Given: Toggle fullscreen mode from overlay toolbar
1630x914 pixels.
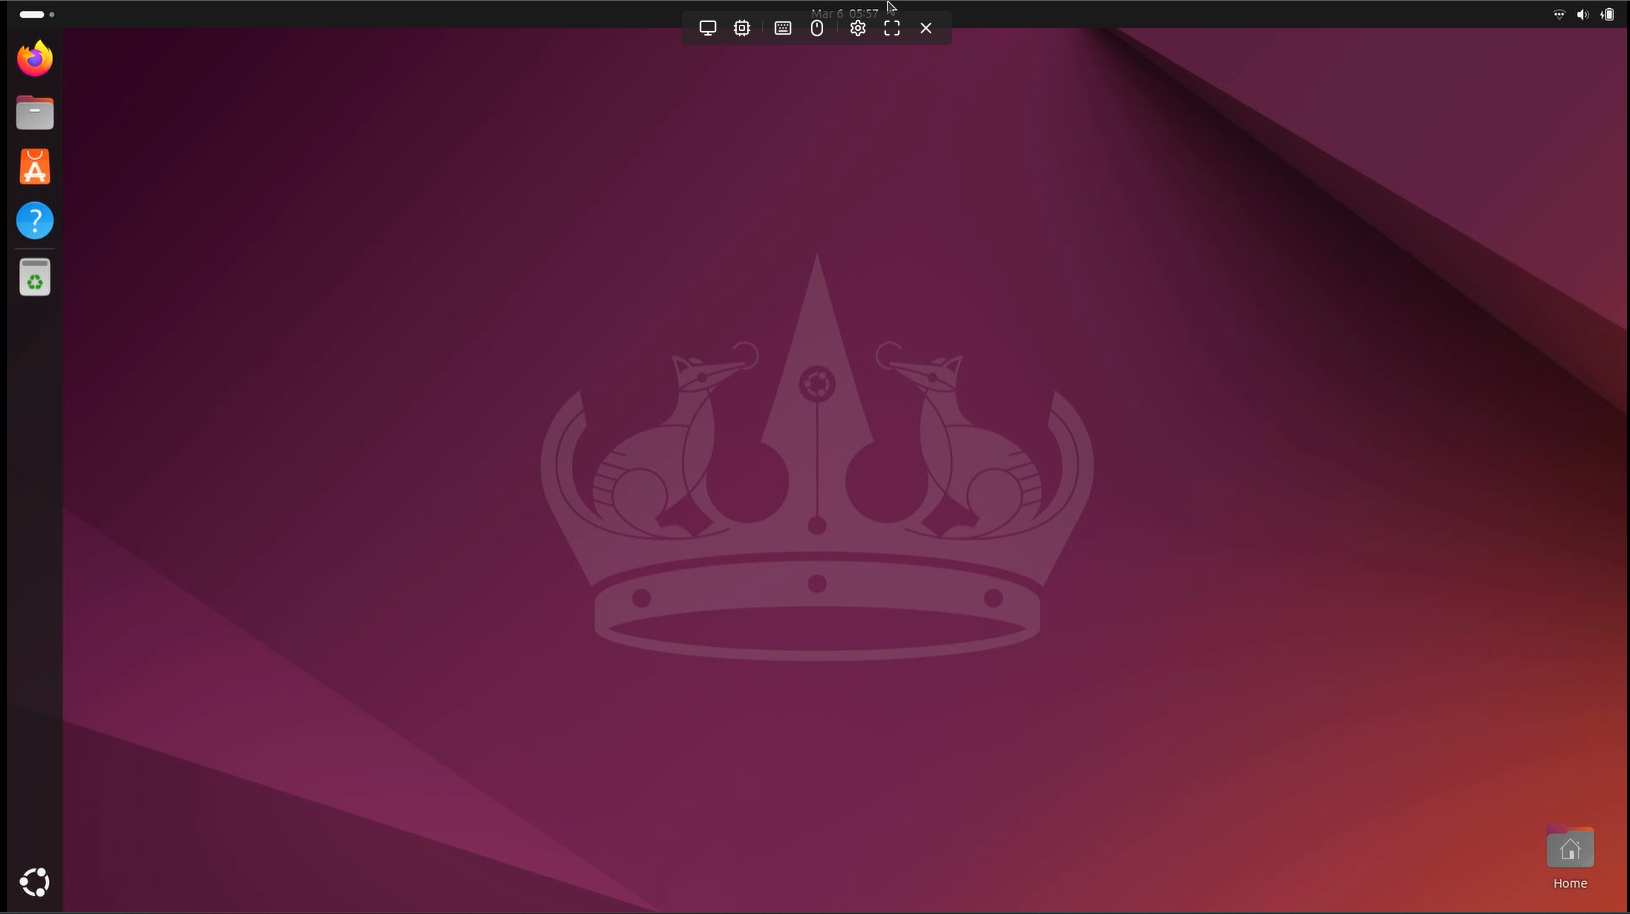Looking at the screenshot, I should tap(892, 28).
